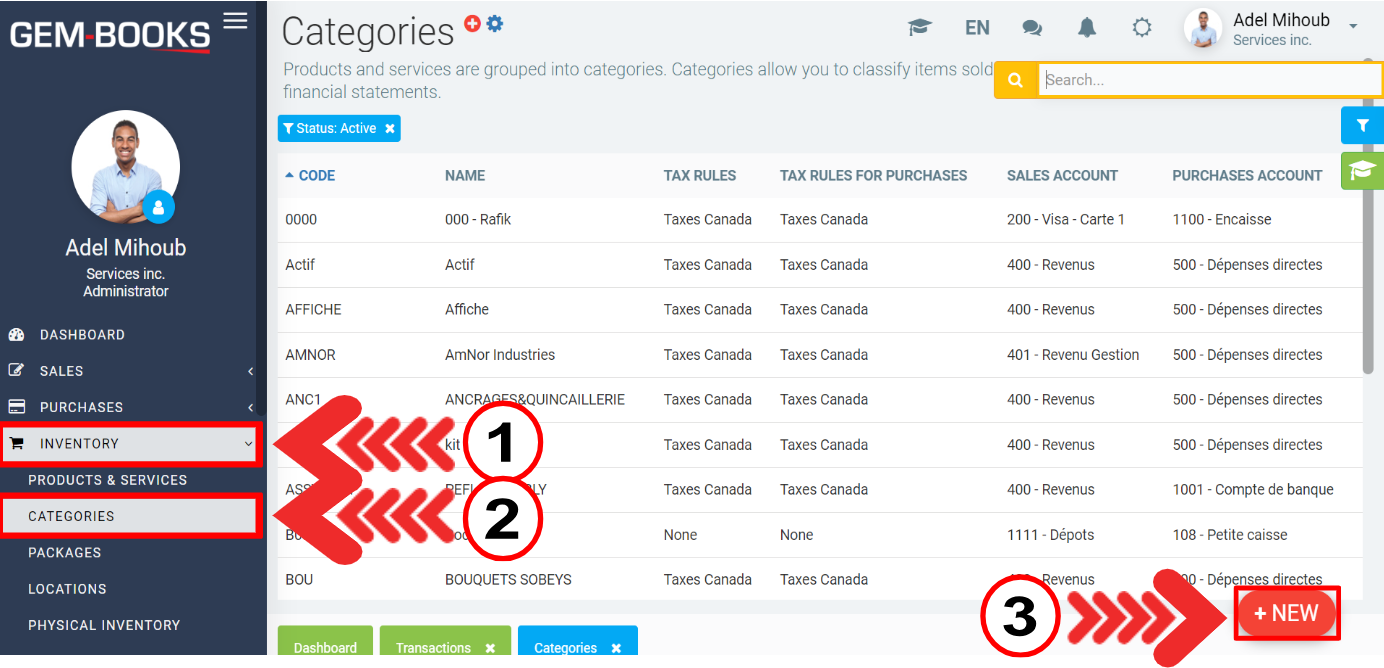Image resolution: width=1384 pixels, height=668 pixels.
Task: Open the graduation cap training icon in header
Action: click(919, 28)
